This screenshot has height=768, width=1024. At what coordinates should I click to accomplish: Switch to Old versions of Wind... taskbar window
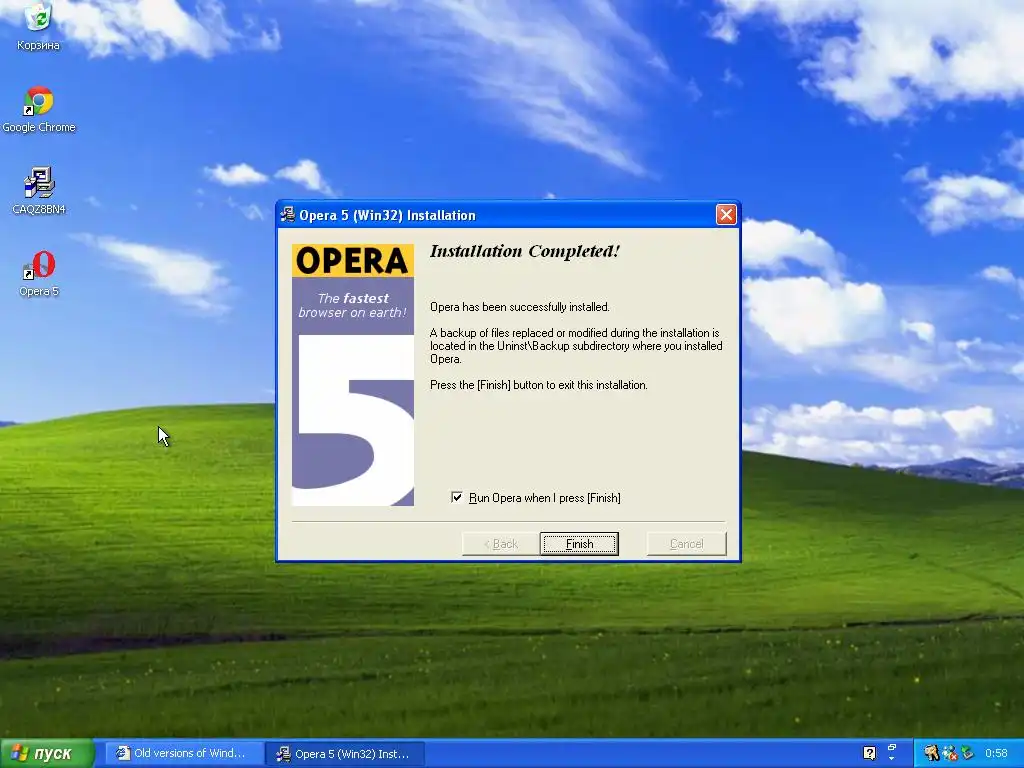182,754
